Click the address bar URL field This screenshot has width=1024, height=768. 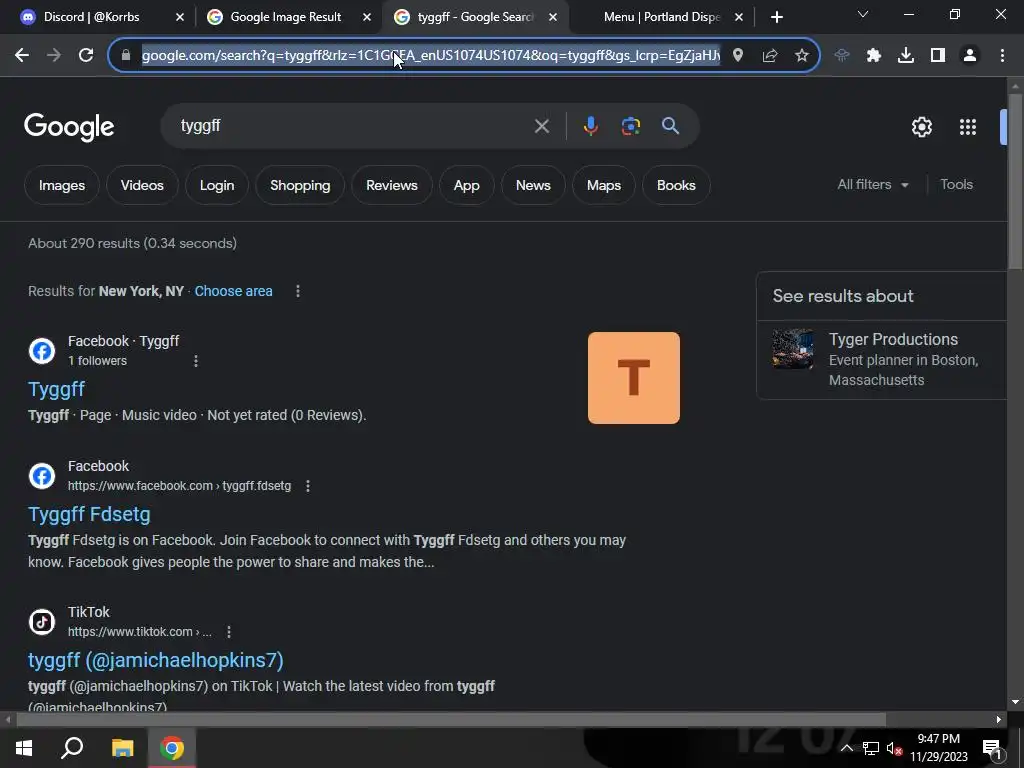coord(431,56)
